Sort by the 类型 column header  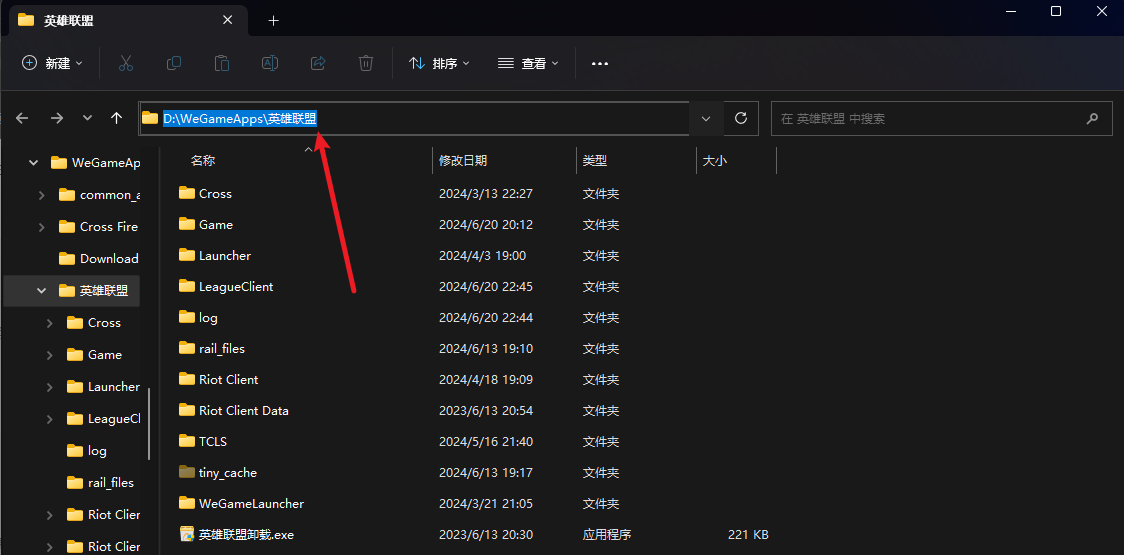click(x=595, y=161)
